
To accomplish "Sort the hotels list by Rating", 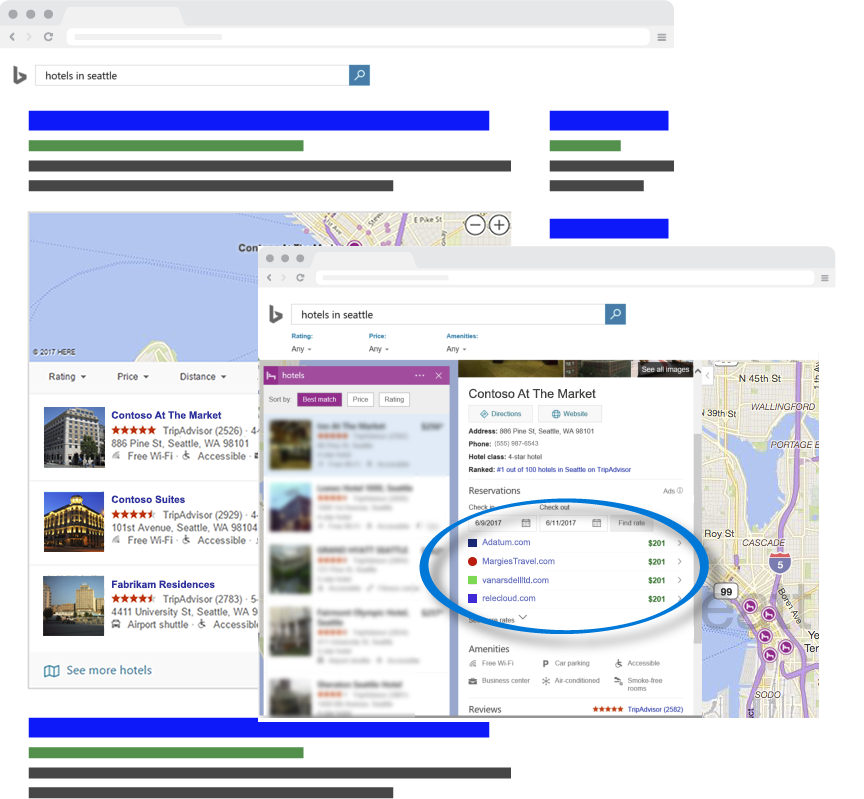I will [394, 399].
